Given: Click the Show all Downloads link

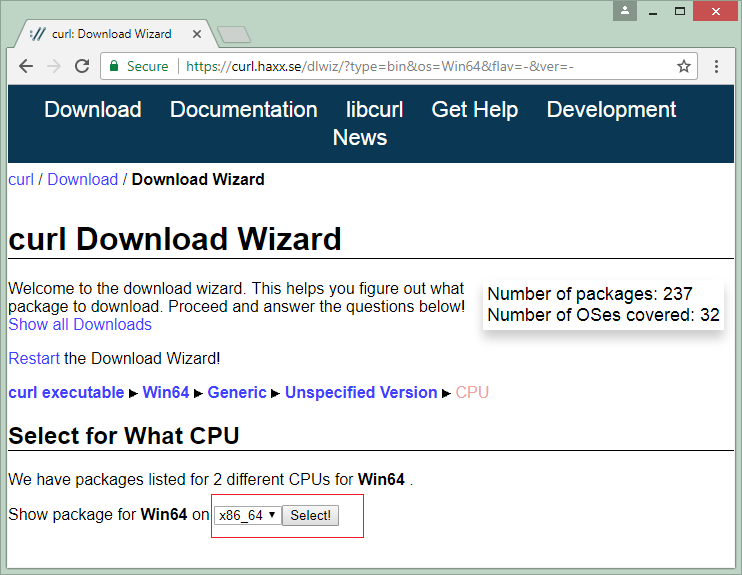Looking at the screenshot, I should (x=80, y=325).
